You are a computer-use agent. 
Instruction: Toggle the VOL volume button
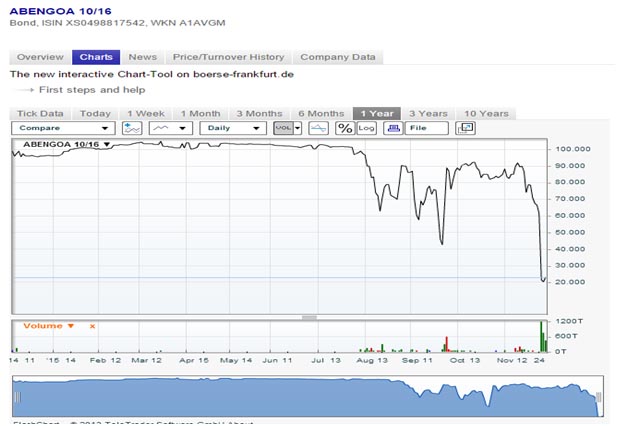pos(283,128)
